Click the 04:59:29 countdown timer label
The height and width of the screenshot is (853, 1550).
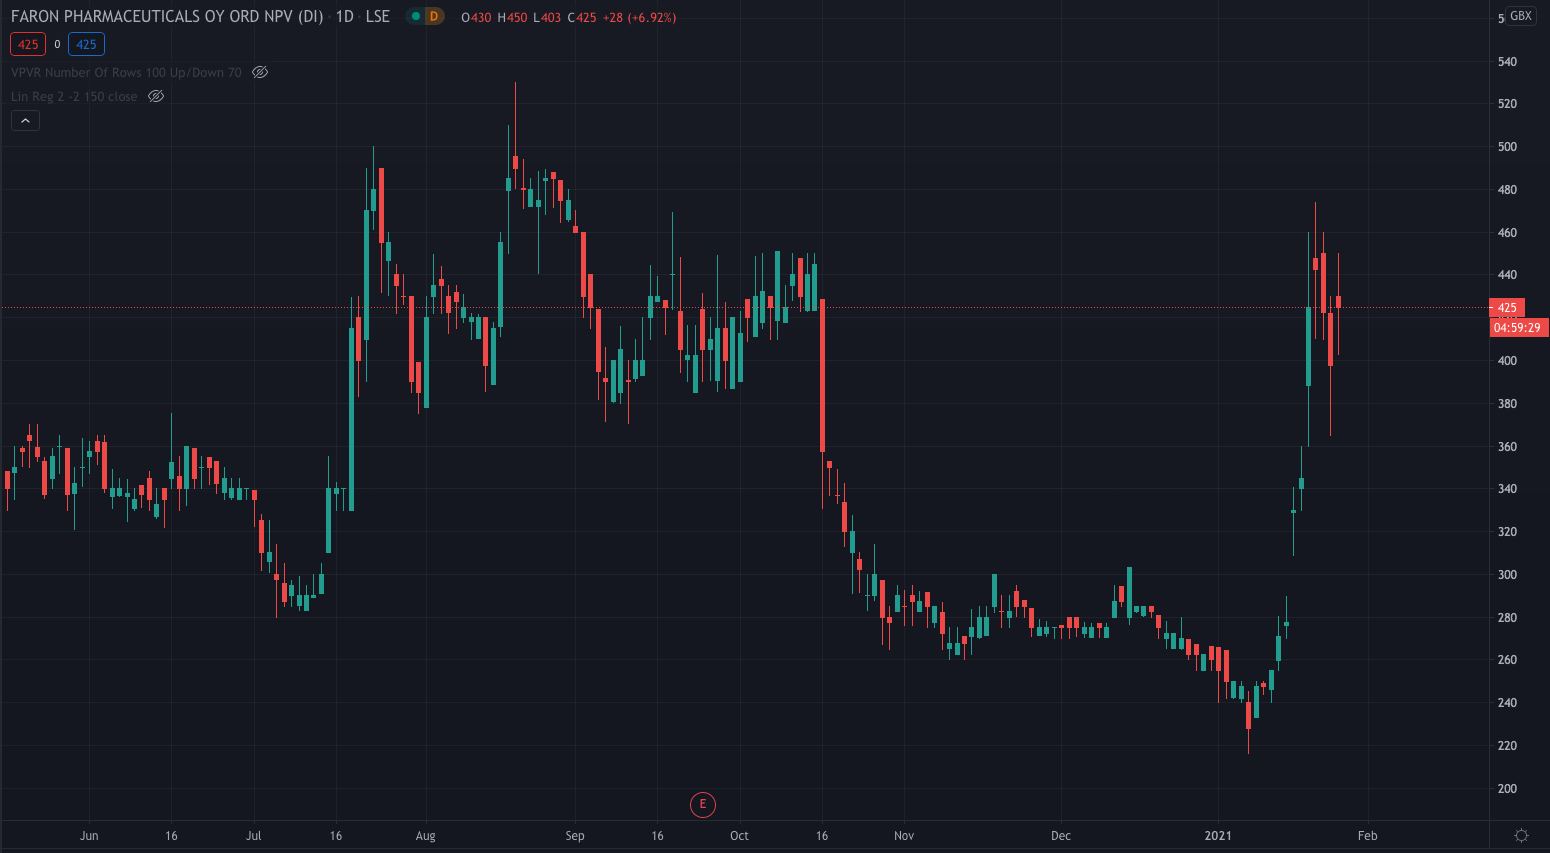[1517, 328]
